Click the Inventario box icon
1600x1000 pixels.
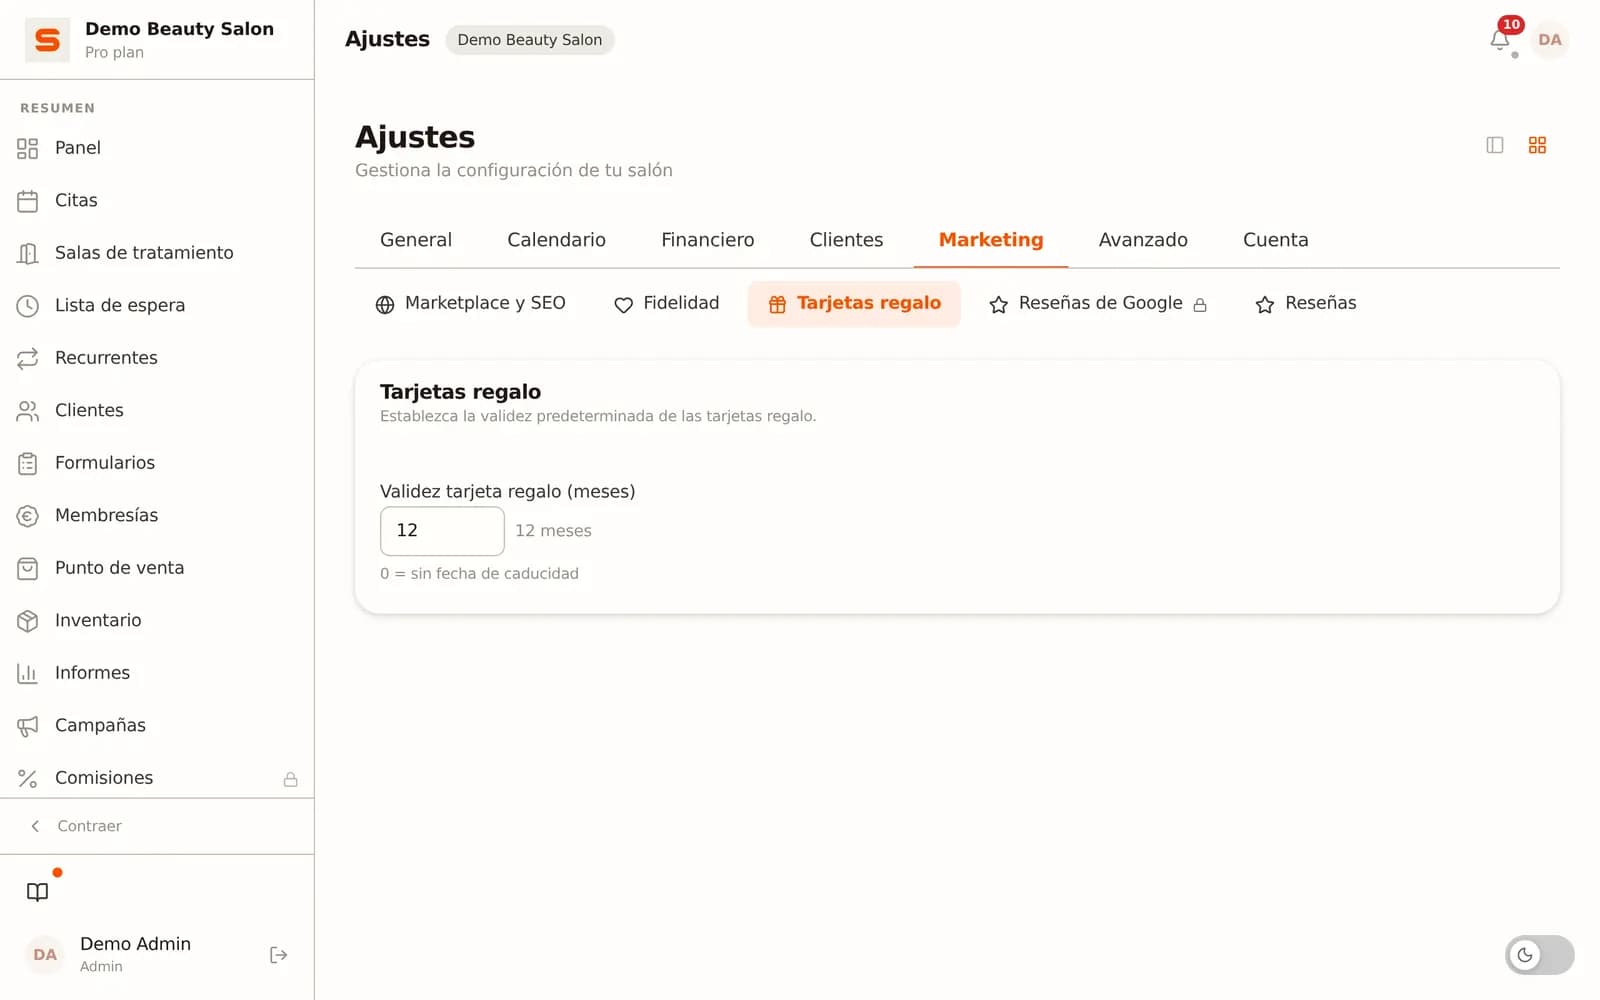click(28, 621)
